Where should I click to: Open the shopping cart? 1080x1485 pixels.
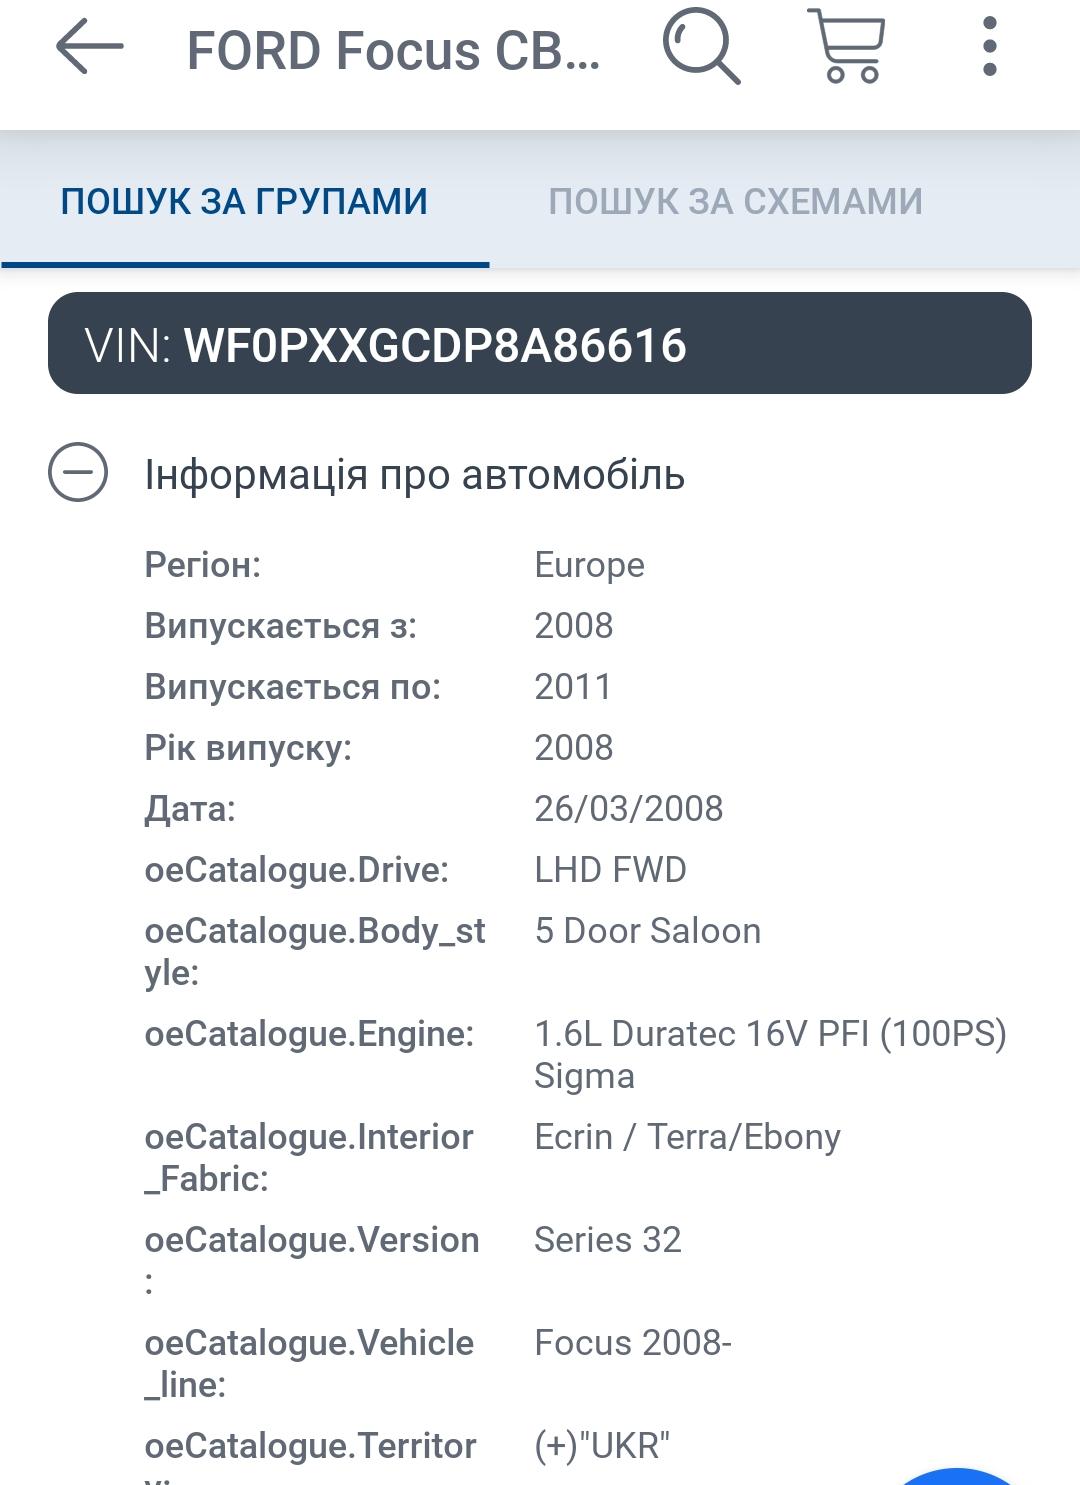point(848,46)
